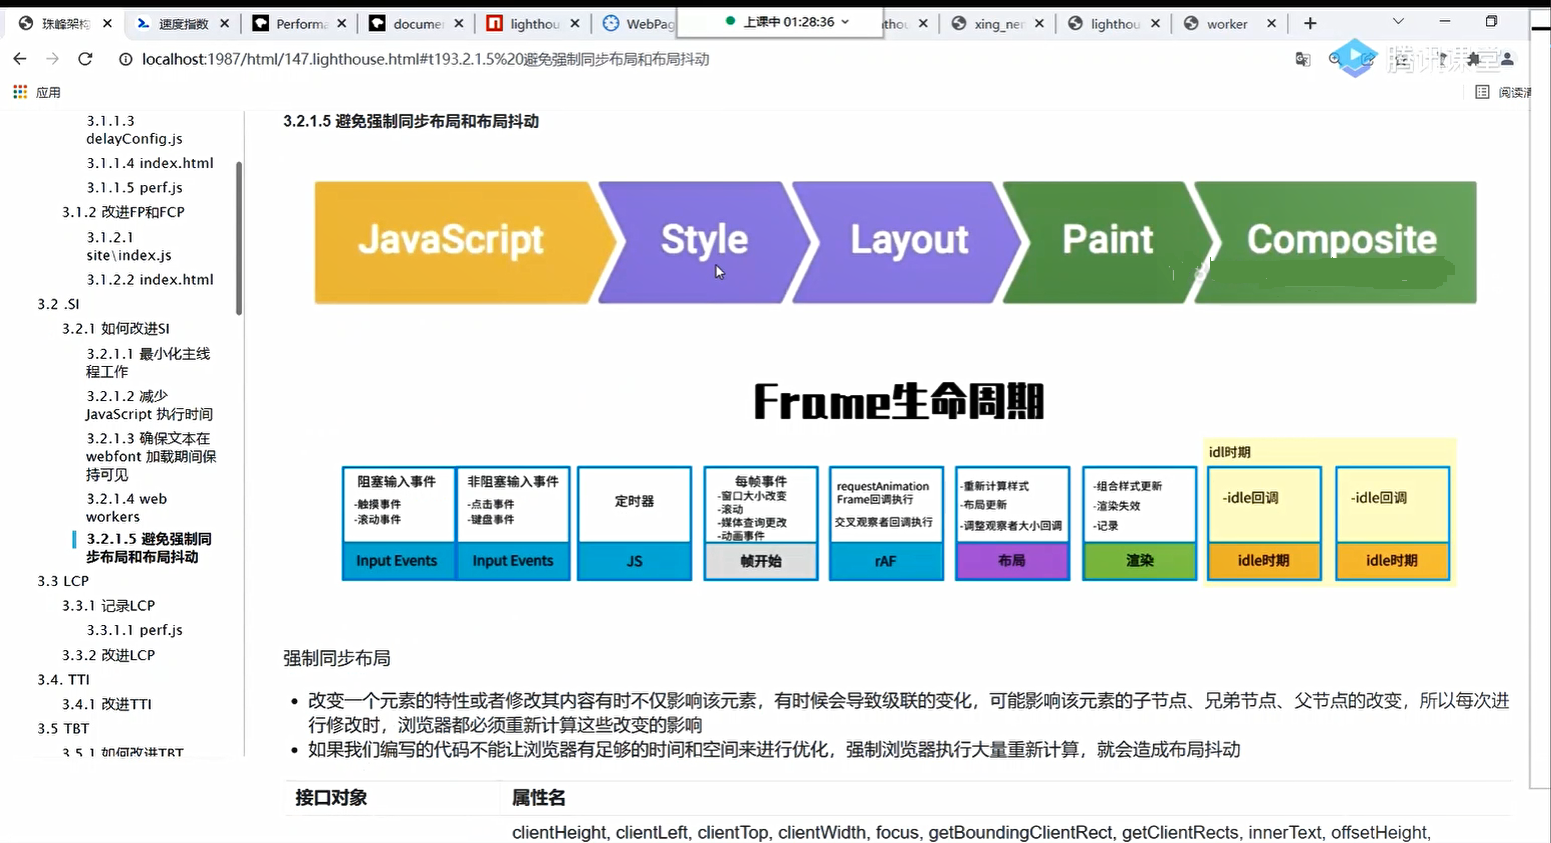
Task: Click the reload page button
Action: [x=85, y=59]
